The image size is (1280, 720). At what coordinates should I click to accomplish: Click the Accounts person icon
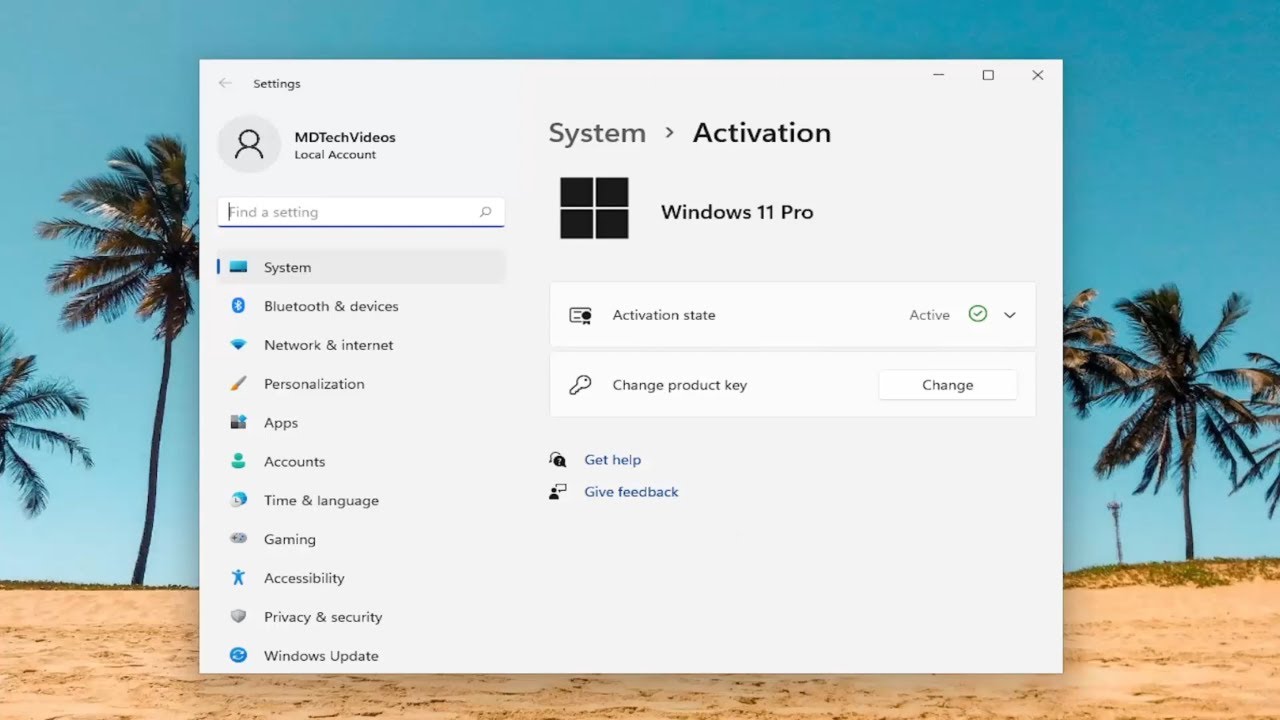tap(238, 461)
